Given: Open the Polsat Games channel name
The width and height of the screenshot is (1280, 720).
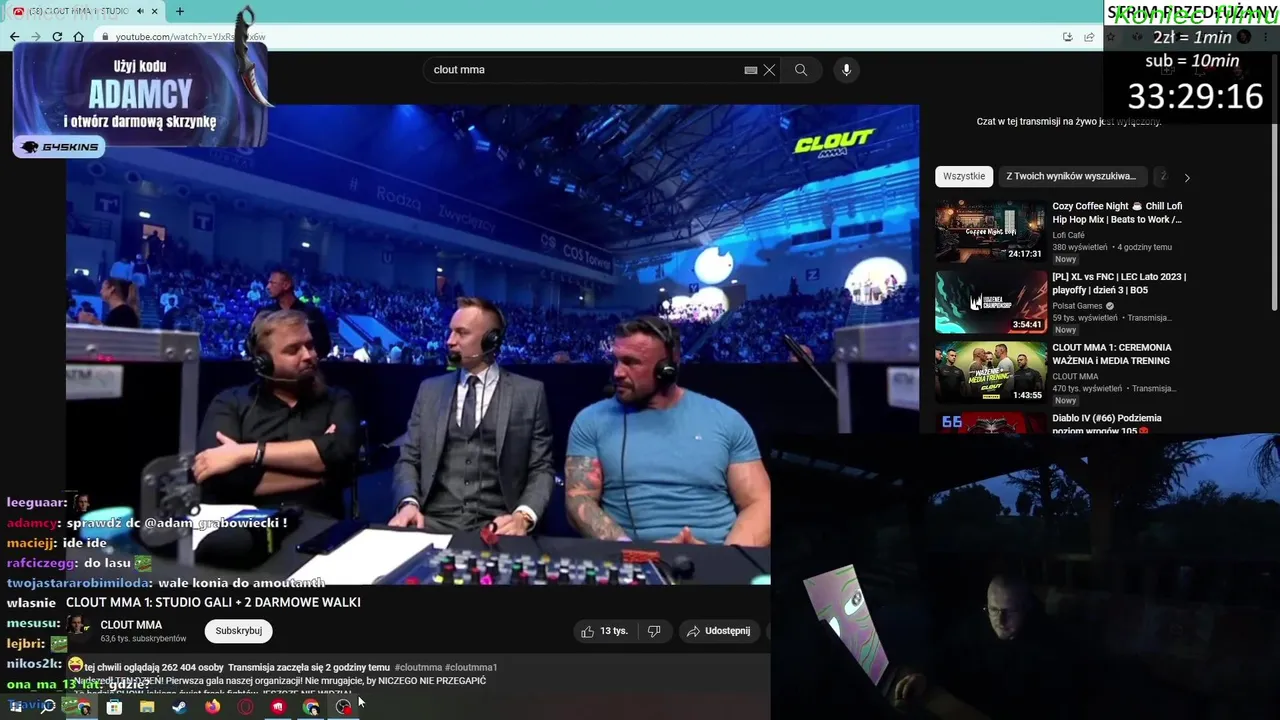Looking at the screenshot, I should coord(1076,306).
